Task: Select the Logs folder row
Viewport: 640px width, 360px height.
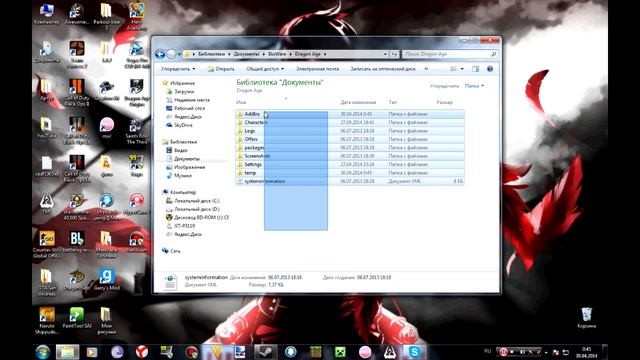Action: (350, 131)
